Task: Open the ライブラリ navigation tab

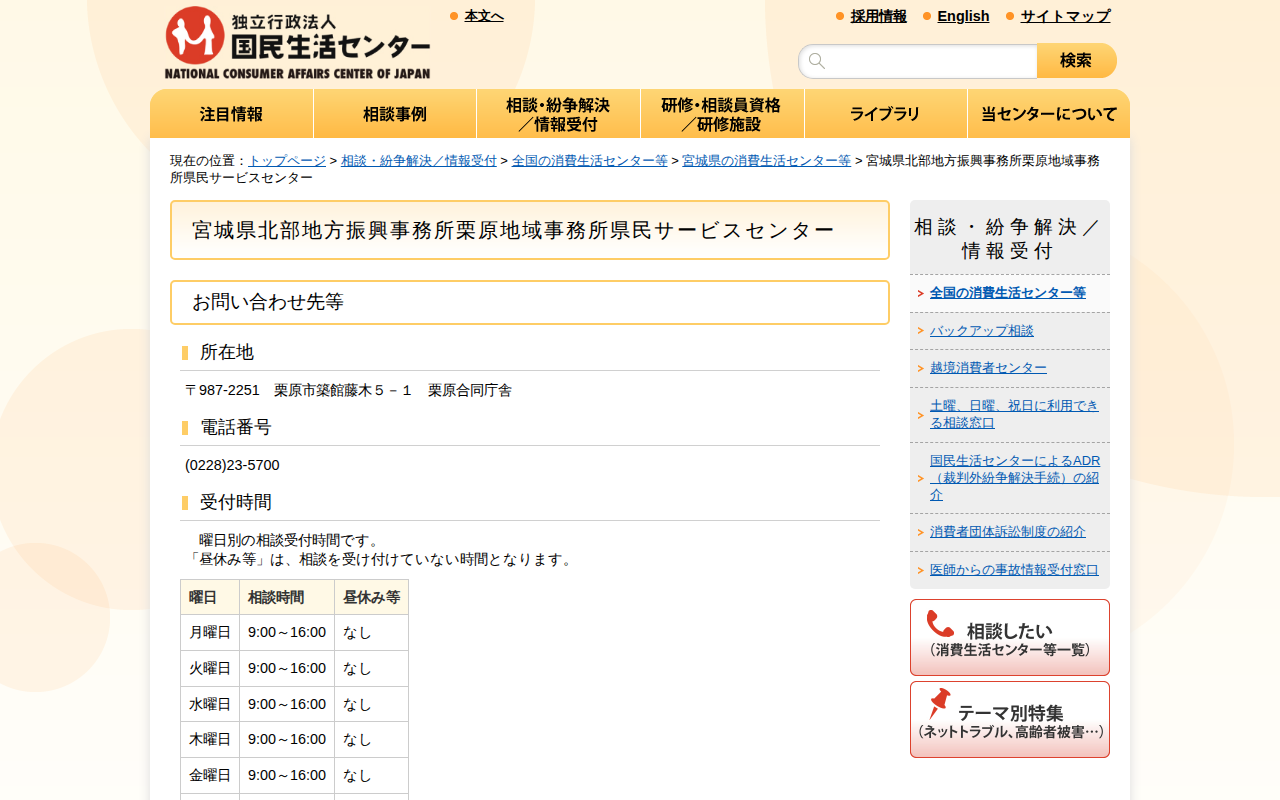Action: point(885,113)
